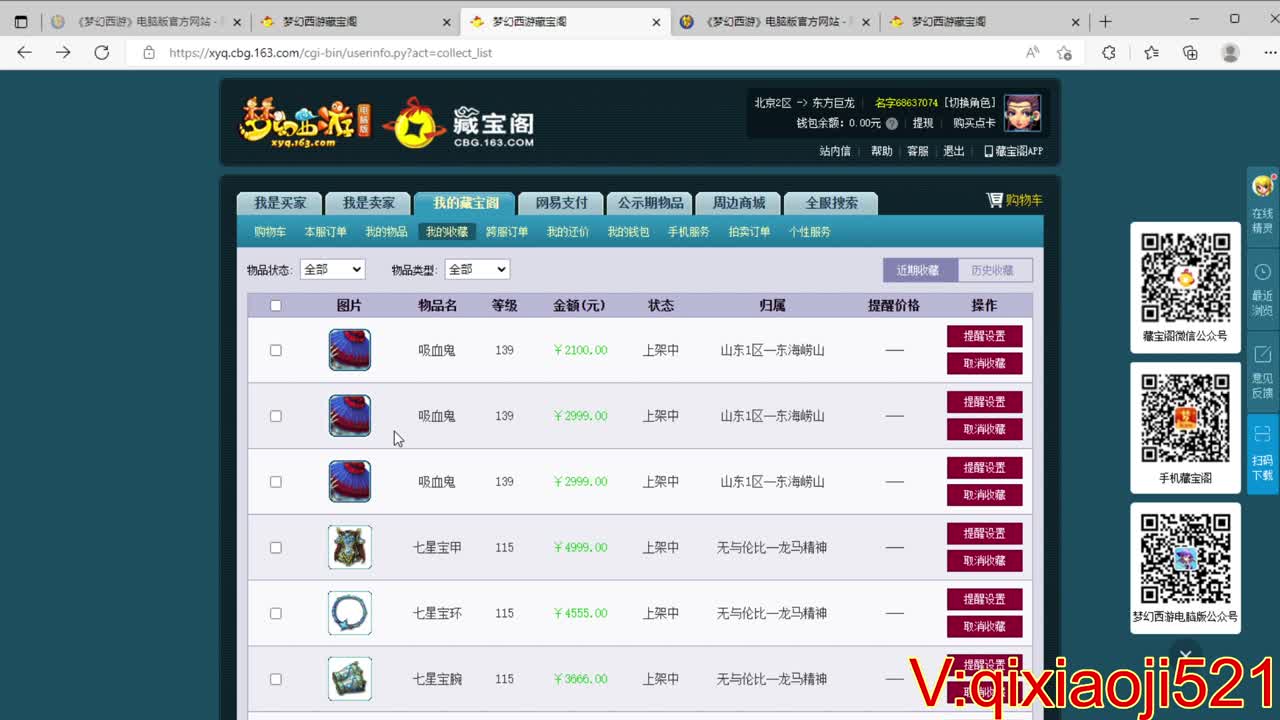Image resolution: width=1280 pixels, height=720 pixels.
Task: Switch to the 我是买家 tab
Action: [279, 201]
